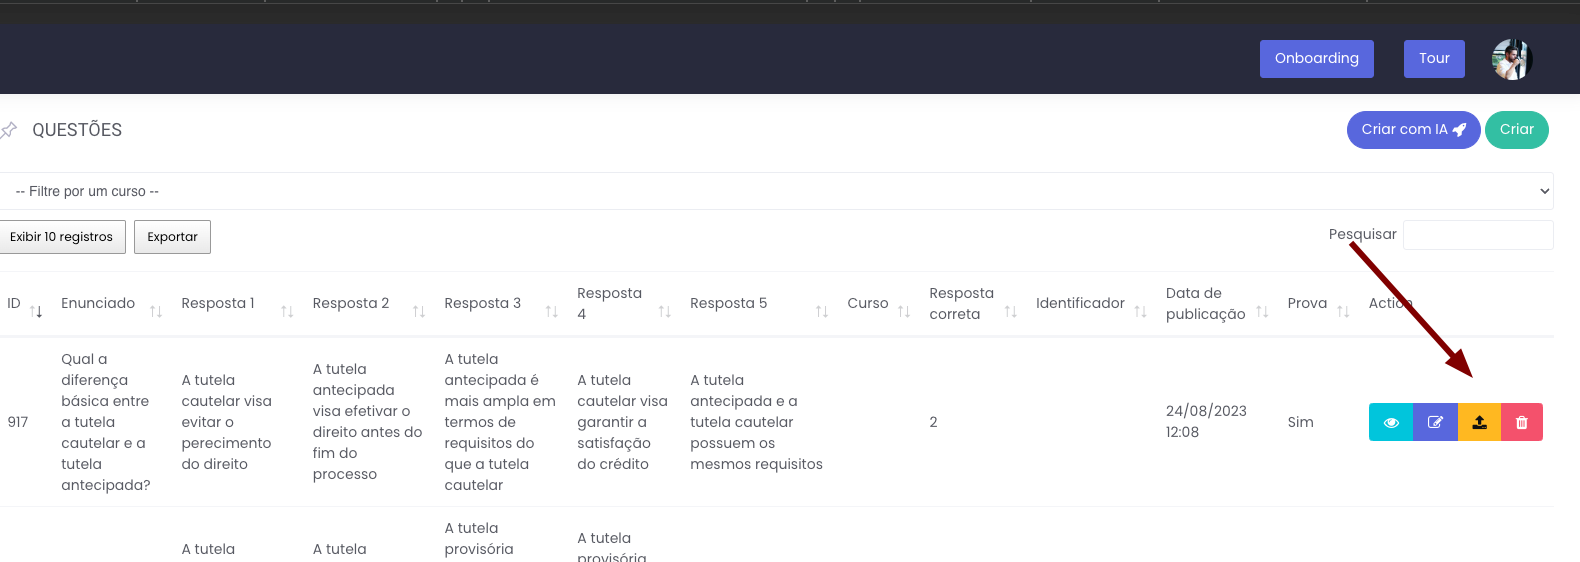Open the user profile avatar
Viewport: 1580px width, 562px height.
point(1511,59)
